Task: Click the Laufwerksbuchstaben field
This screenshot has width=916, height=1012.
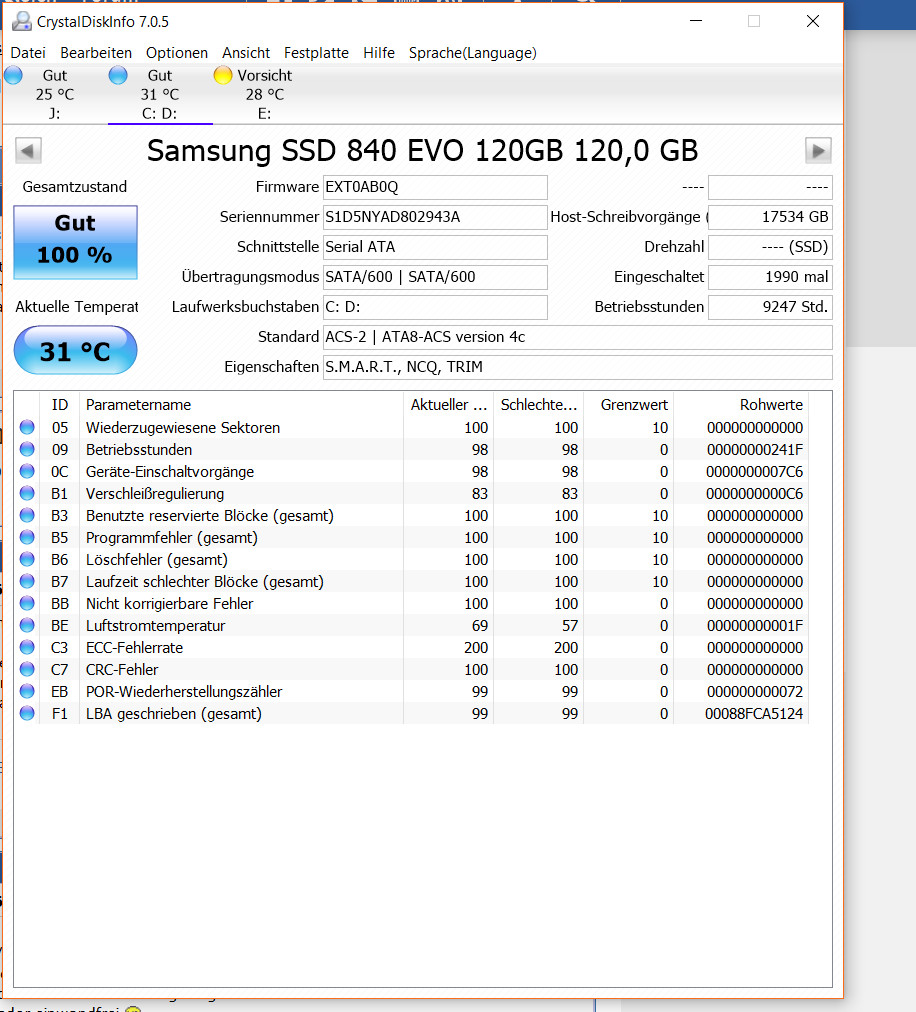Action: click(435, 307)
